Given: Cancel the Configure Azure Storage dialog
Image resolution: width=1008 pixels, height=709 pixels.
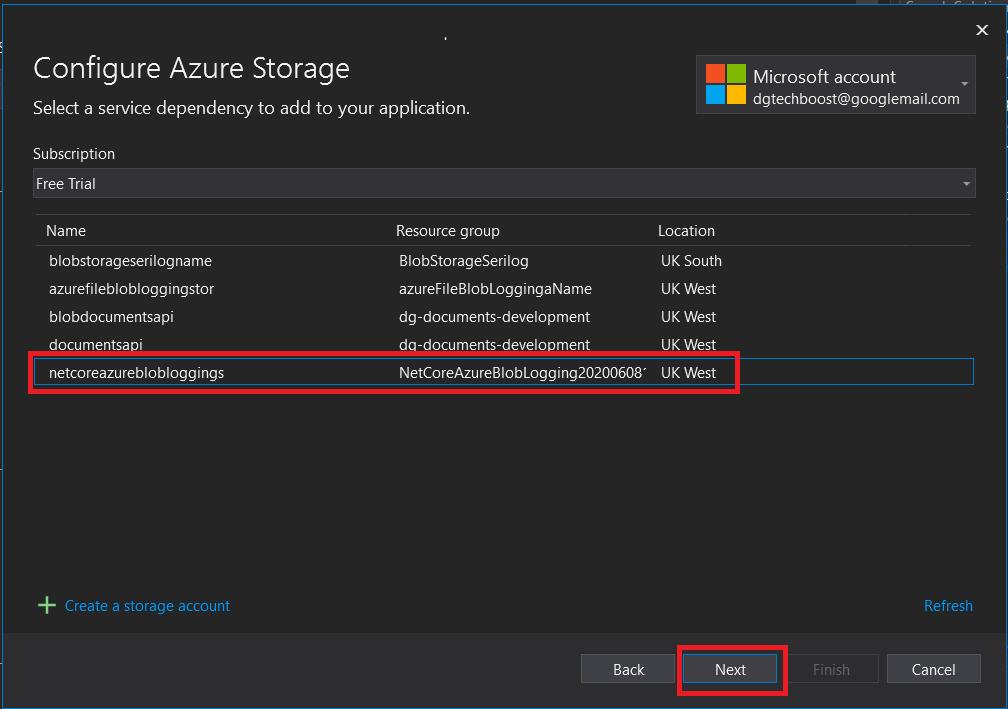Looking at the screenshot, I should [x=933, y=669].
